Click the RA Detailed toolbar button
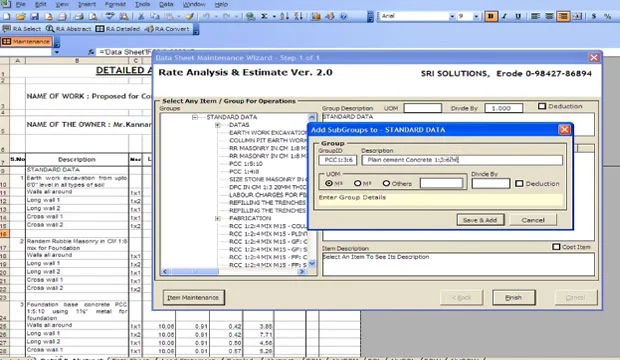The image size is (620, 360). pyautogui.click(x=118, y=29)
